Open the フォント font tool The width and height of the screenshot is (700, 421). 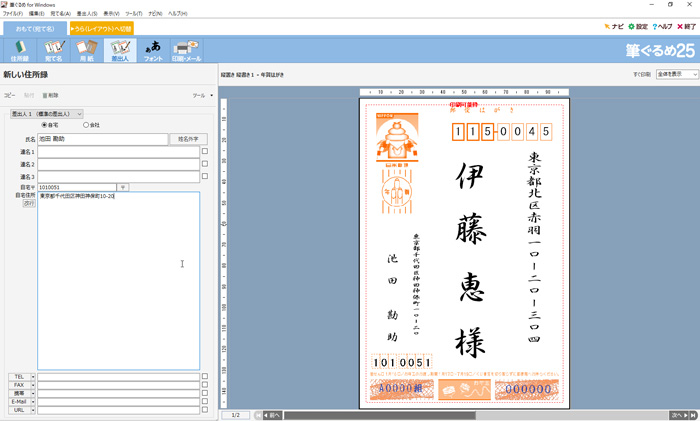click(152, 50)
